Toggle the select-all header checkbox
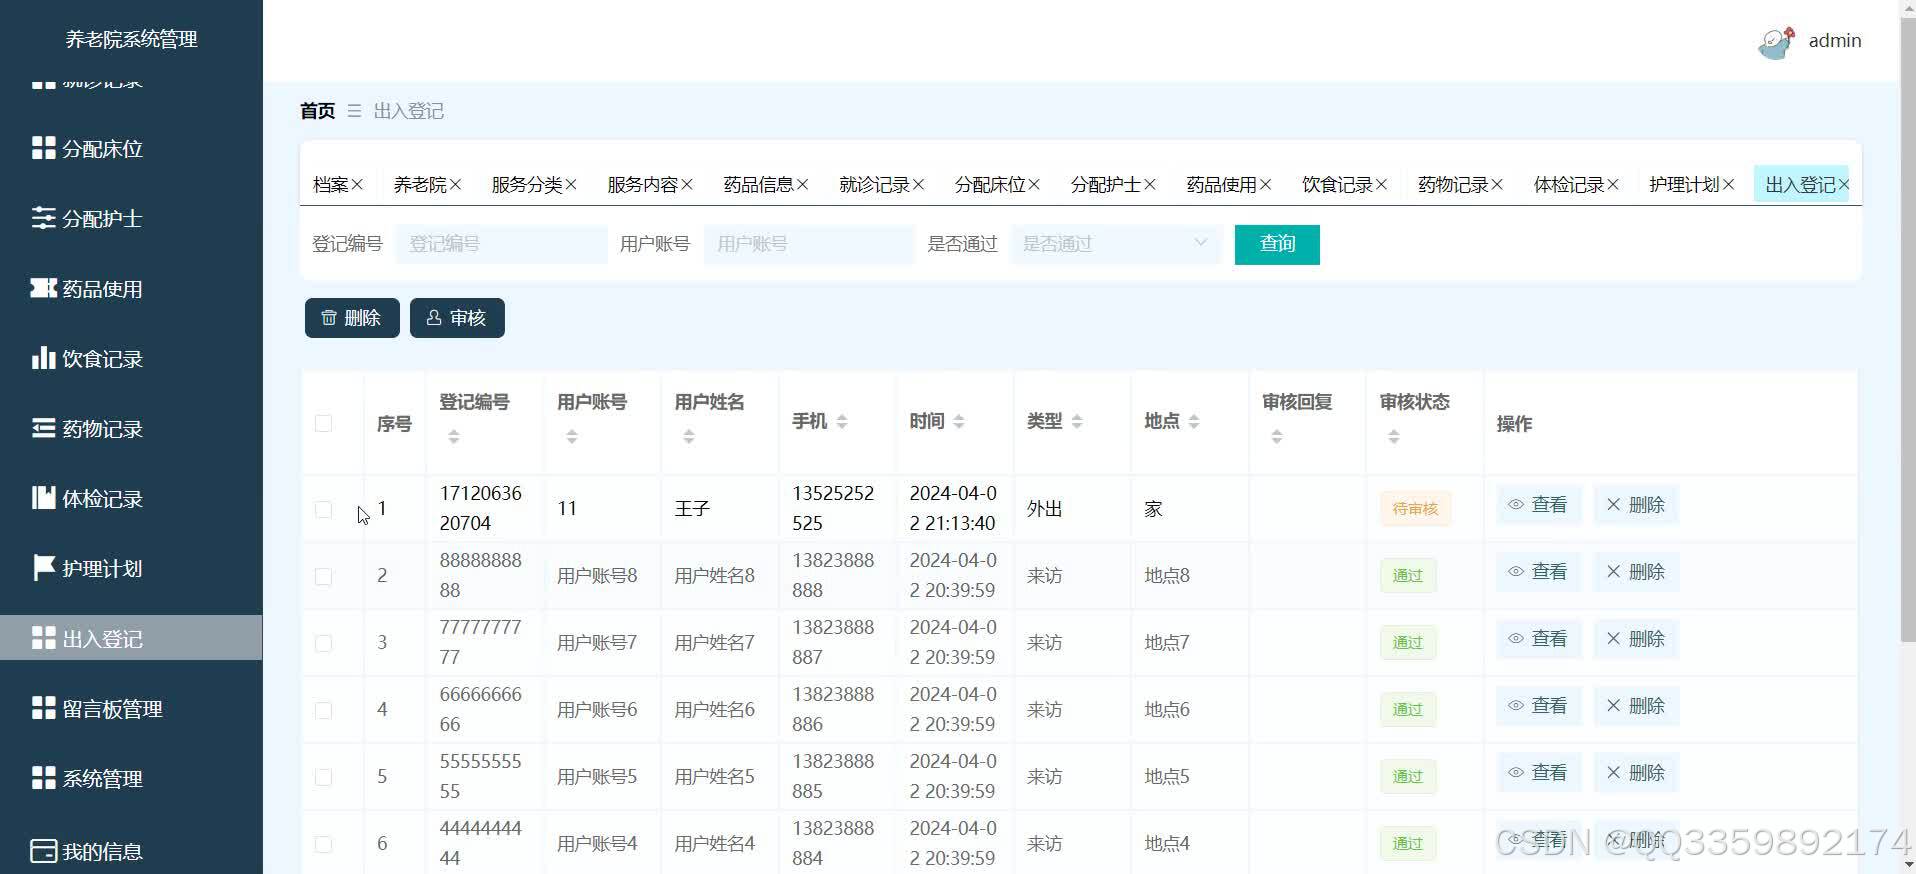The width and height of the screenshot is (1916, 874). click(323, 423)
